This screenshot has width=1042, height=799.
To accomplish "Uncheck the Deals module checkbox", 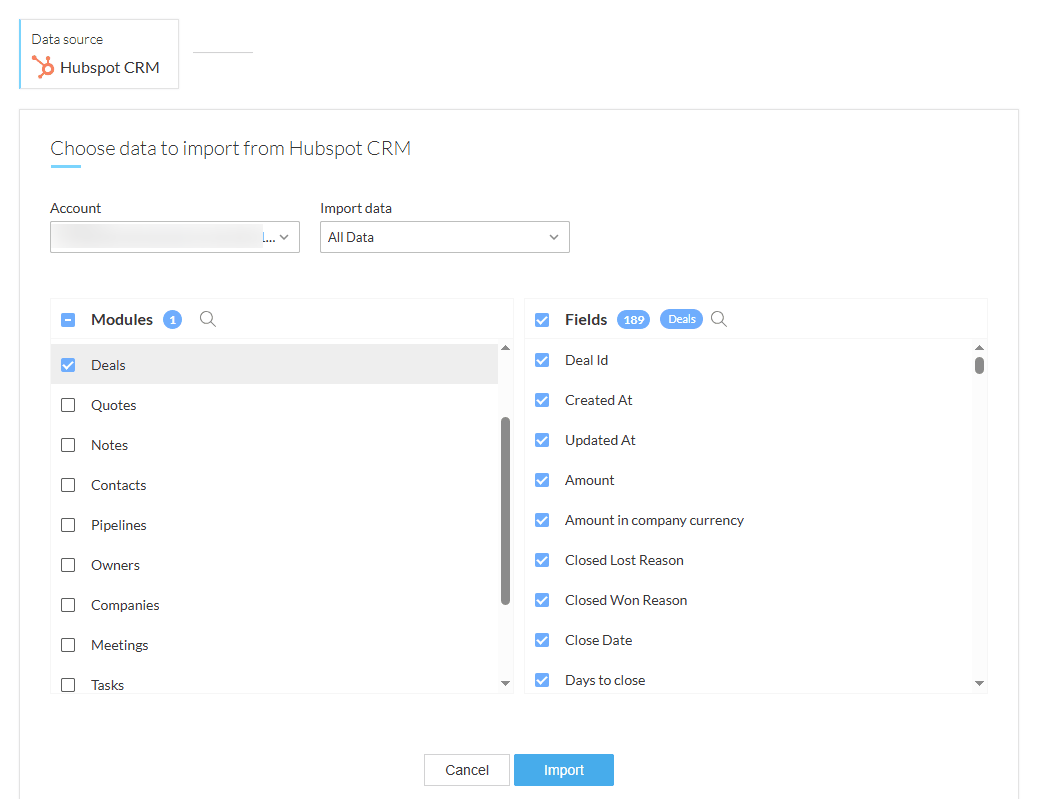I will pos(68,365).
